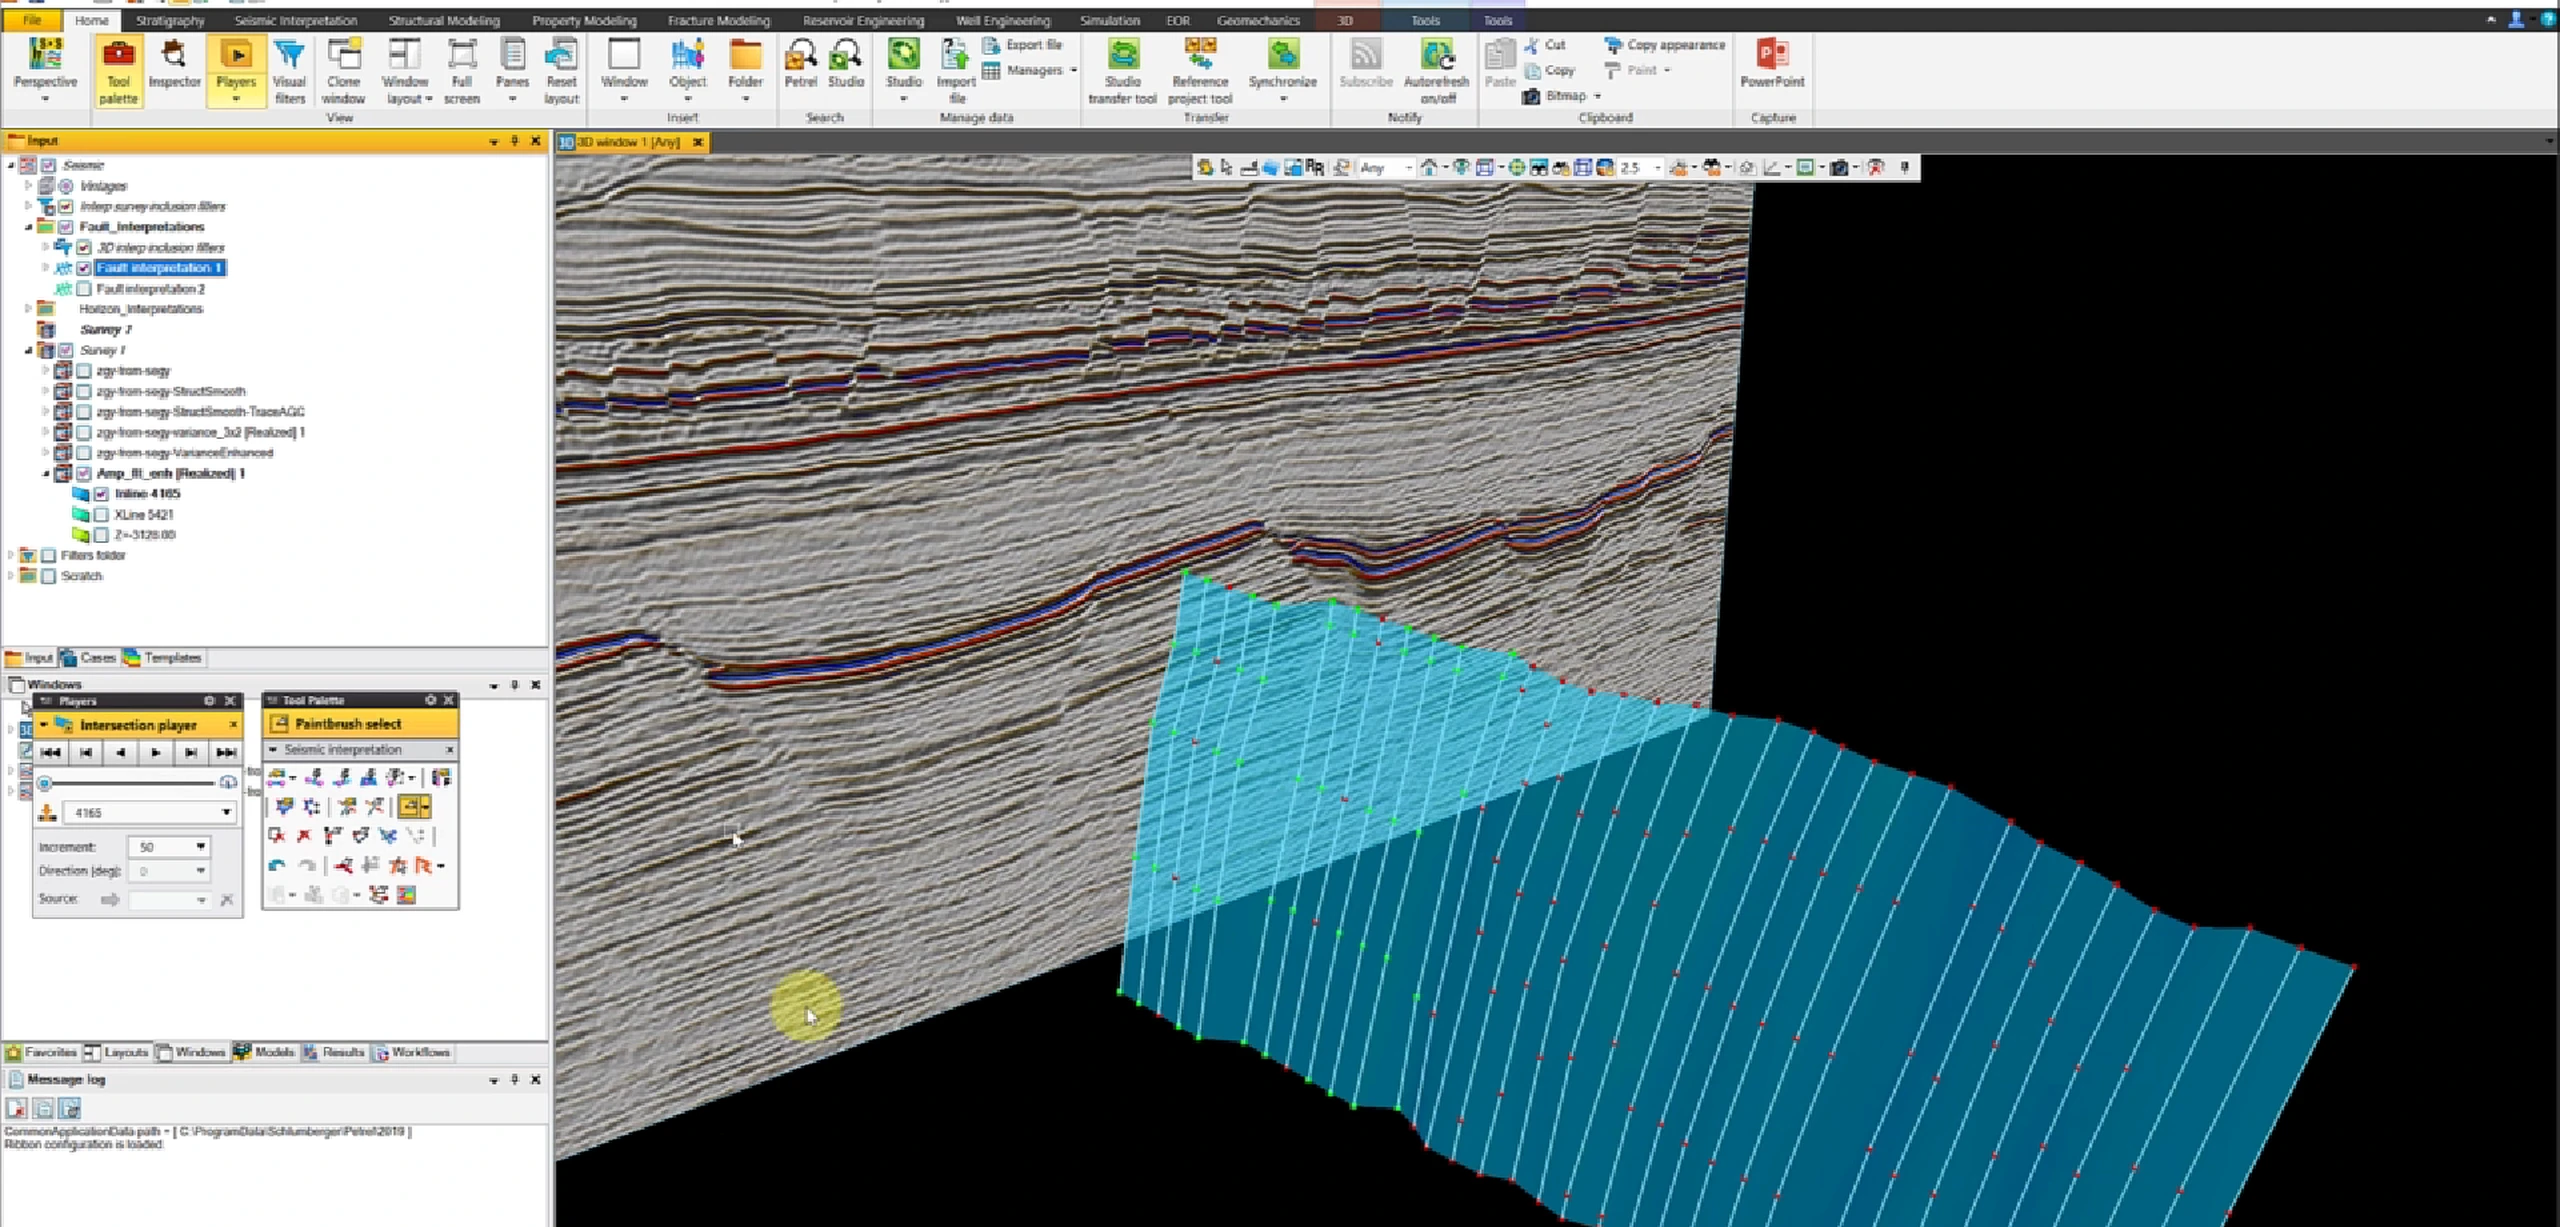The width and height of the screenshot is (2560, 1227).
Task: Open the Seismic Interpretation ribbon tab
Action: 295,20
